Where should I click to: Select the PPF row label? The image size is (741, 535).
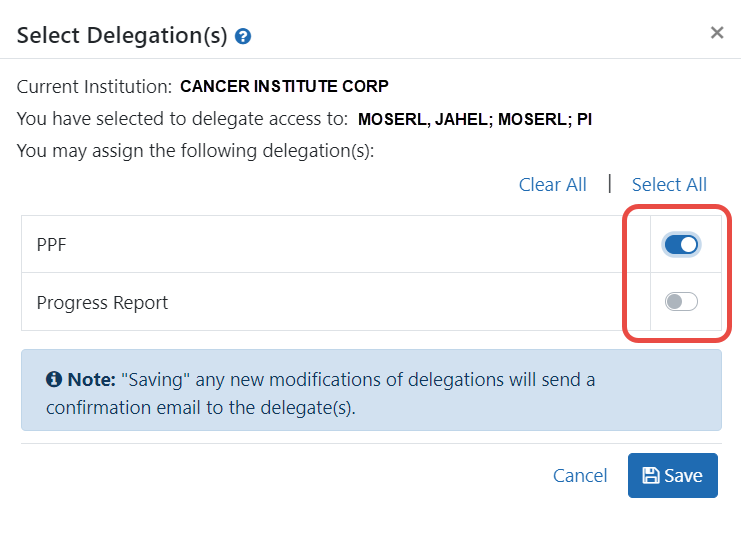(x=52, y=245)
